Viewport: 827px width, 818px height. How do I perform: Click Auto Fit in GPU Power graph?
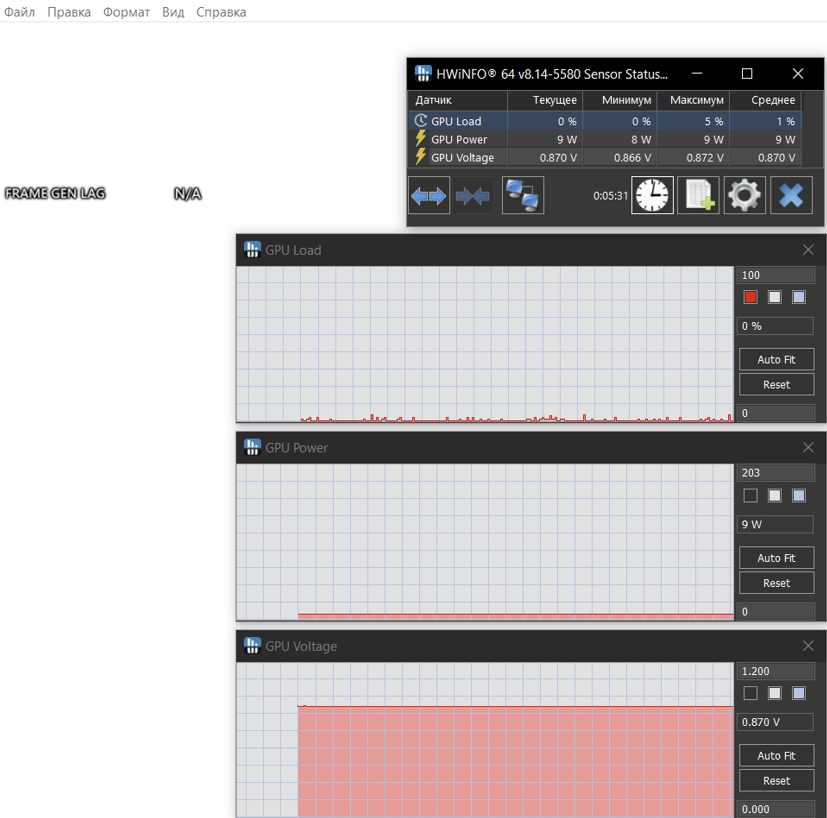tap(776, 558)
